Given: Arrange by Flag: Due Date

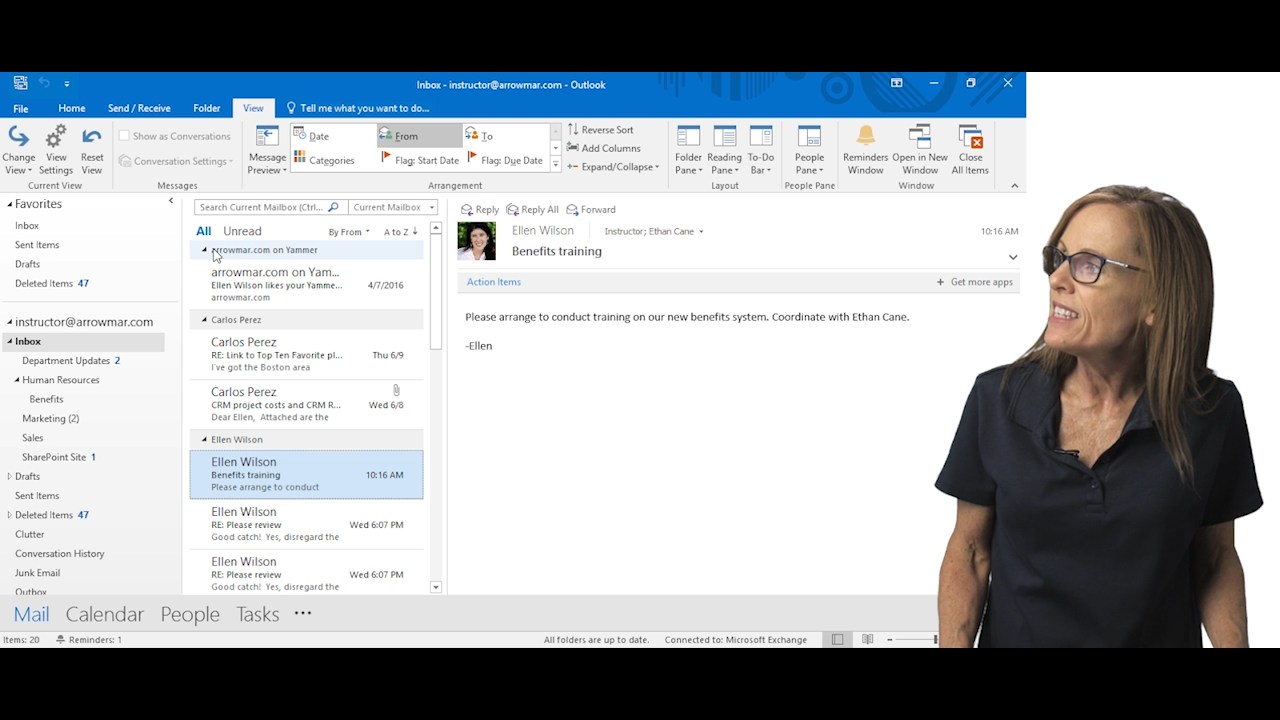Looking at the screenshot, I should click(x=505, y=160).
